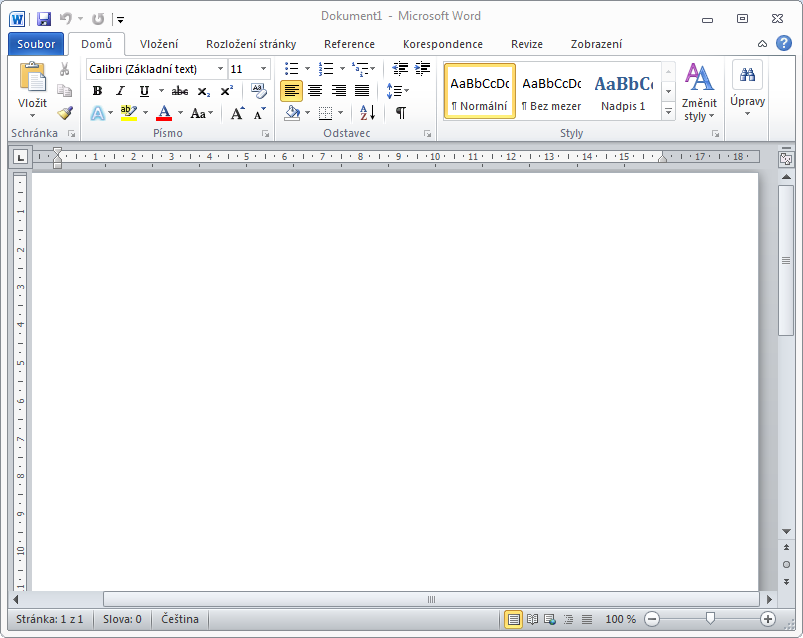Select the strikethrough icon

[x=181, y=90]
